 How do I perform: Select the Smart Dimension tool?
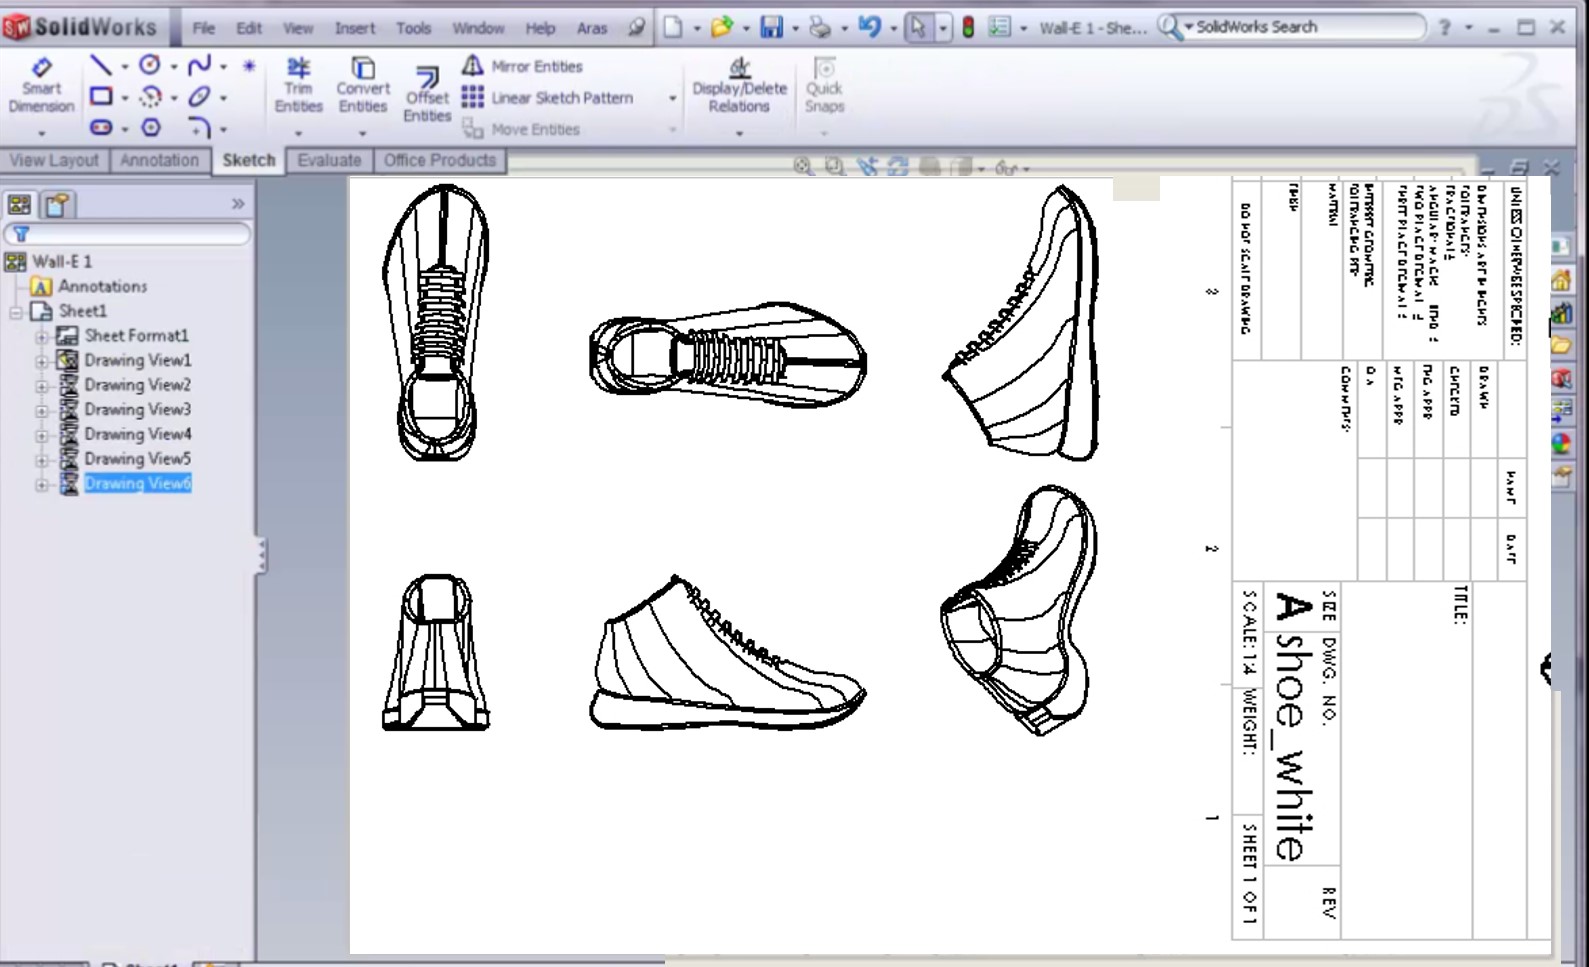[41, 84]
